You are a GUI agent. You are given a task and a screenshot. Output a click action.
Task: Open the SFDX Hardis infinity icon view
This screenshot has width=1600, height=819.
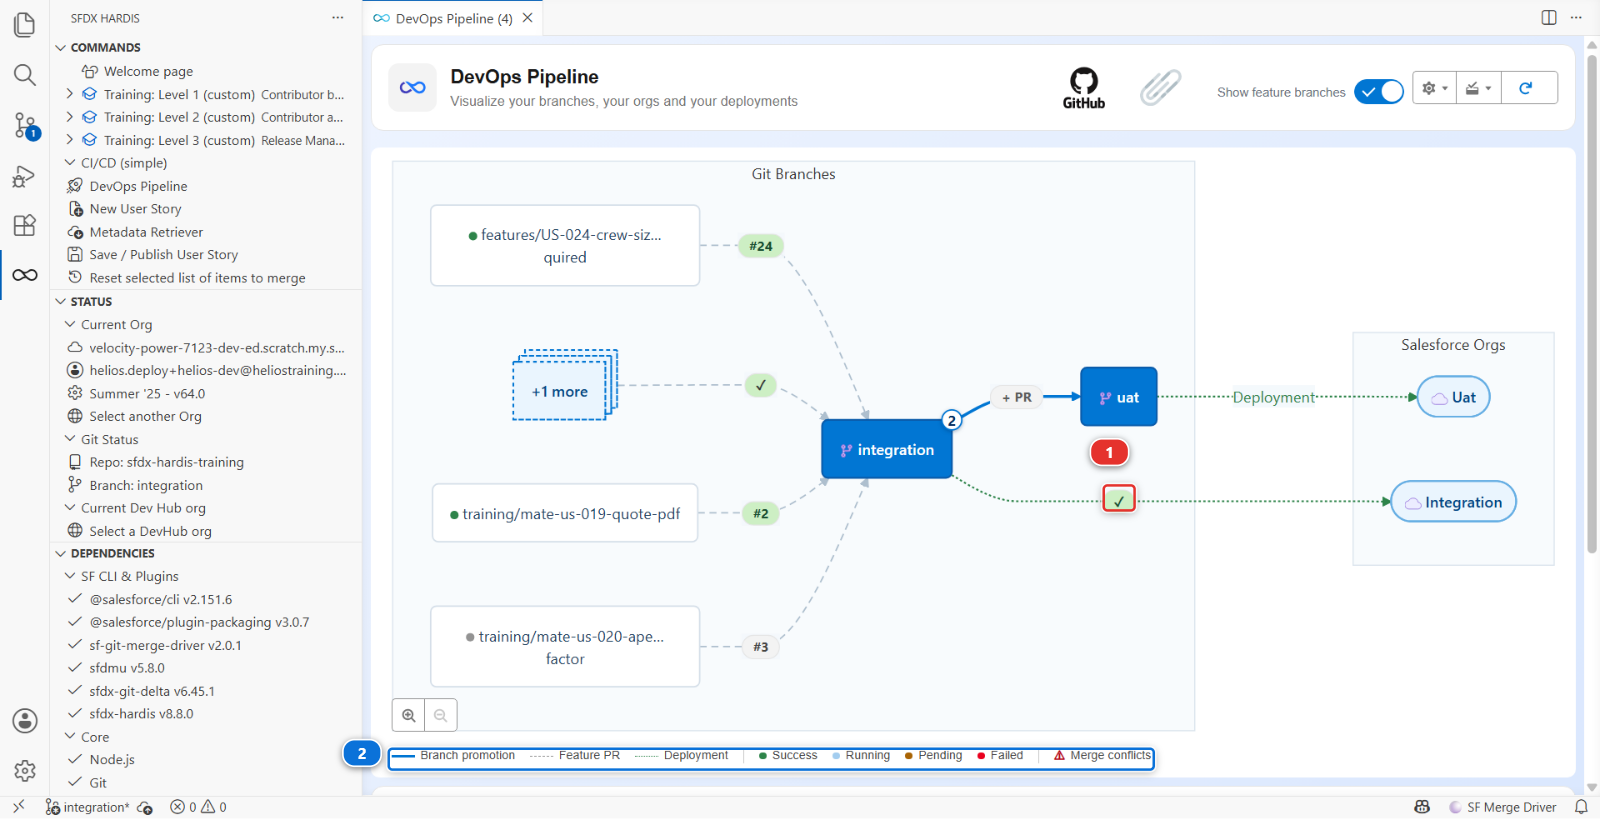click(x=25, y=275)
